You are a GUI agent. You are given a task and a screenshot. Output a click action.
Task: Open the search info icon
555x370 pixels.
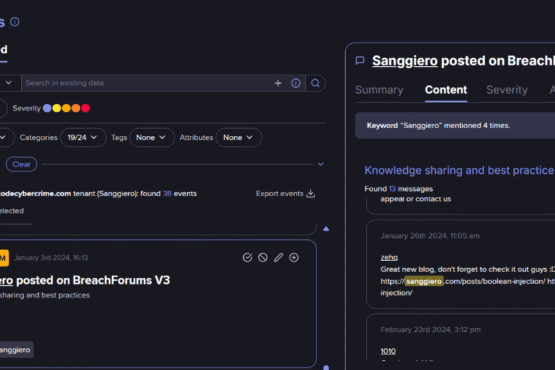296,83
